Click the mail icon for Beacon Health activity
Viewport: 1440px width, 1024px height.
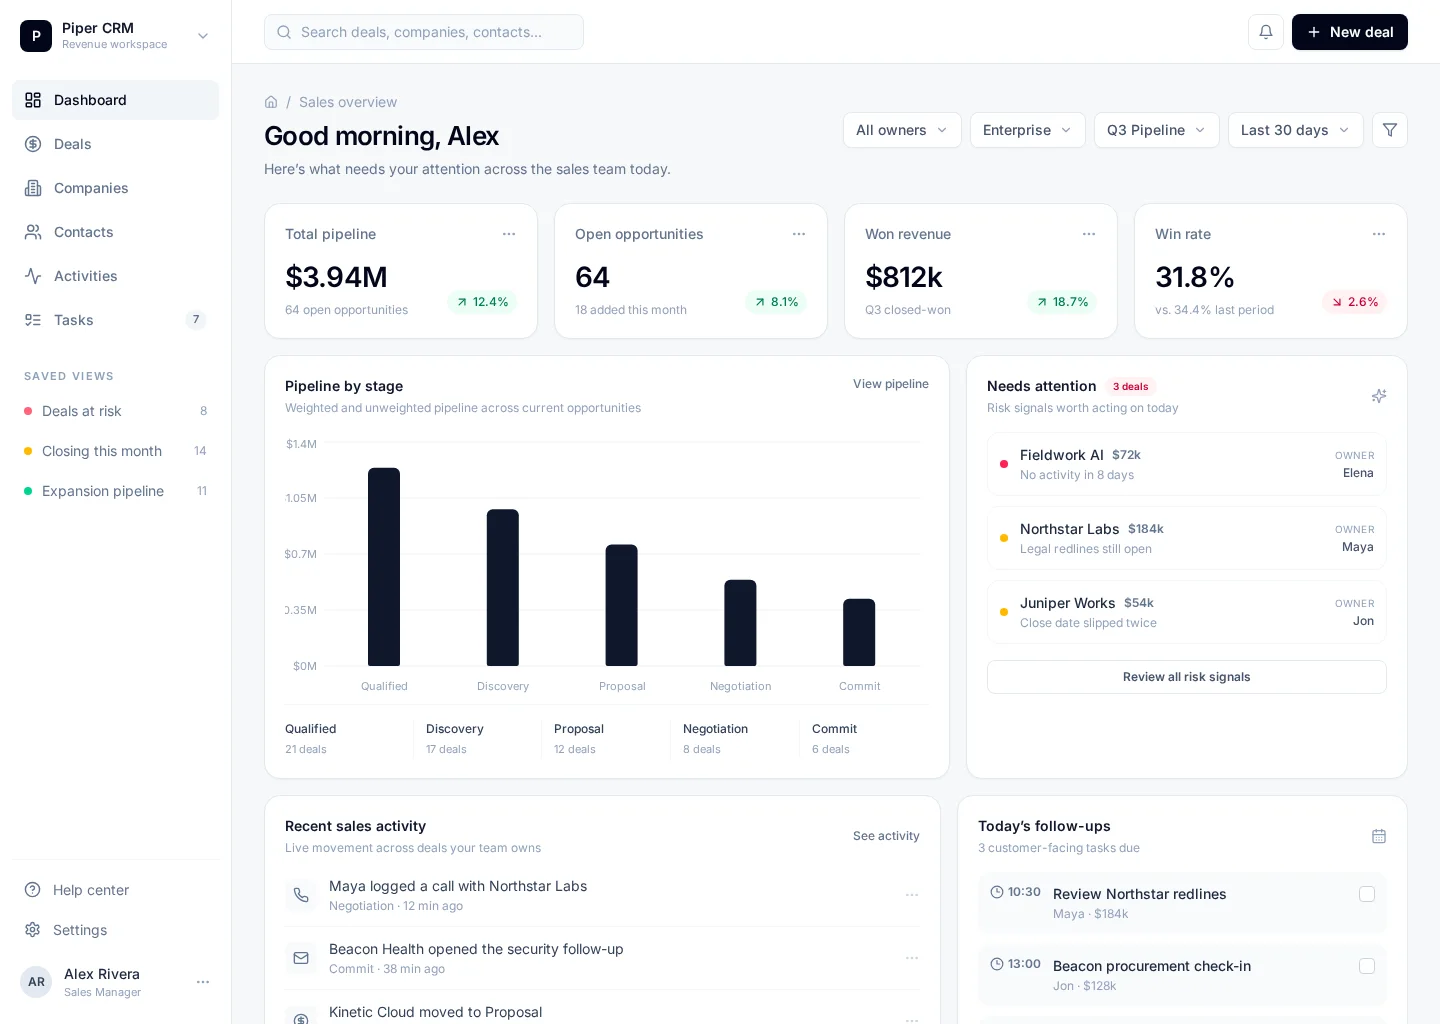(x=301, y=958)
